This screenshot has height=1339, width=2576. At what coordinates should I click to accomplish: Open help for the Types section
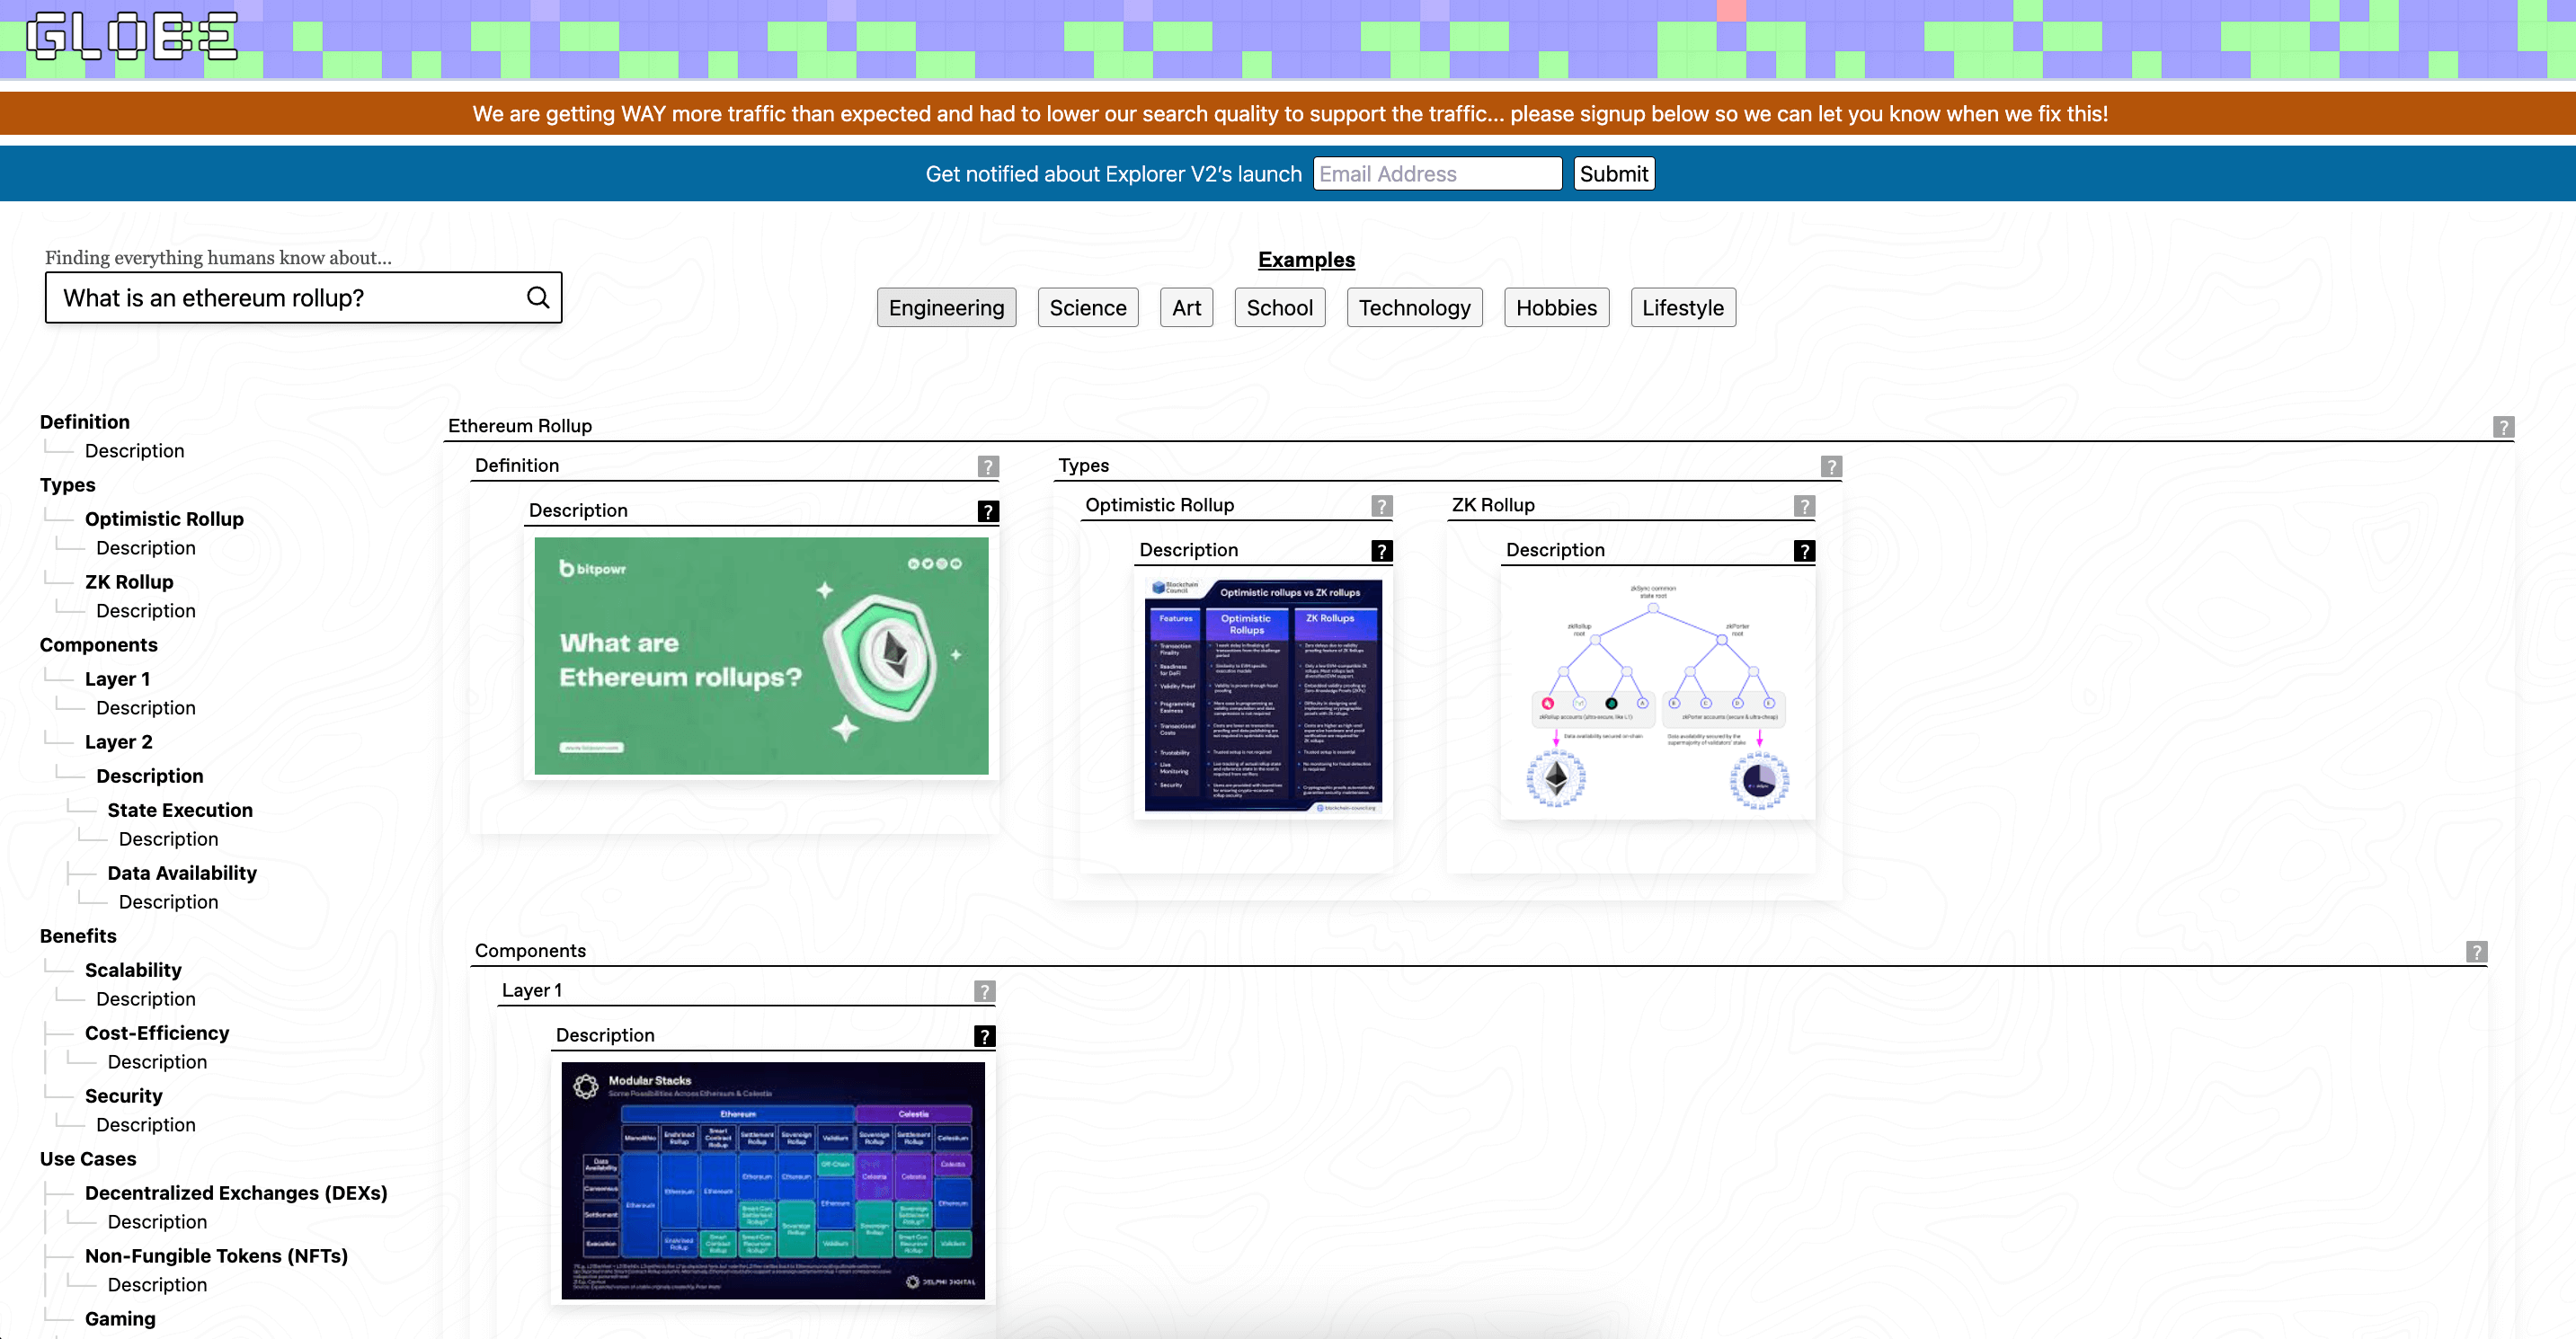click(1831, 465)
